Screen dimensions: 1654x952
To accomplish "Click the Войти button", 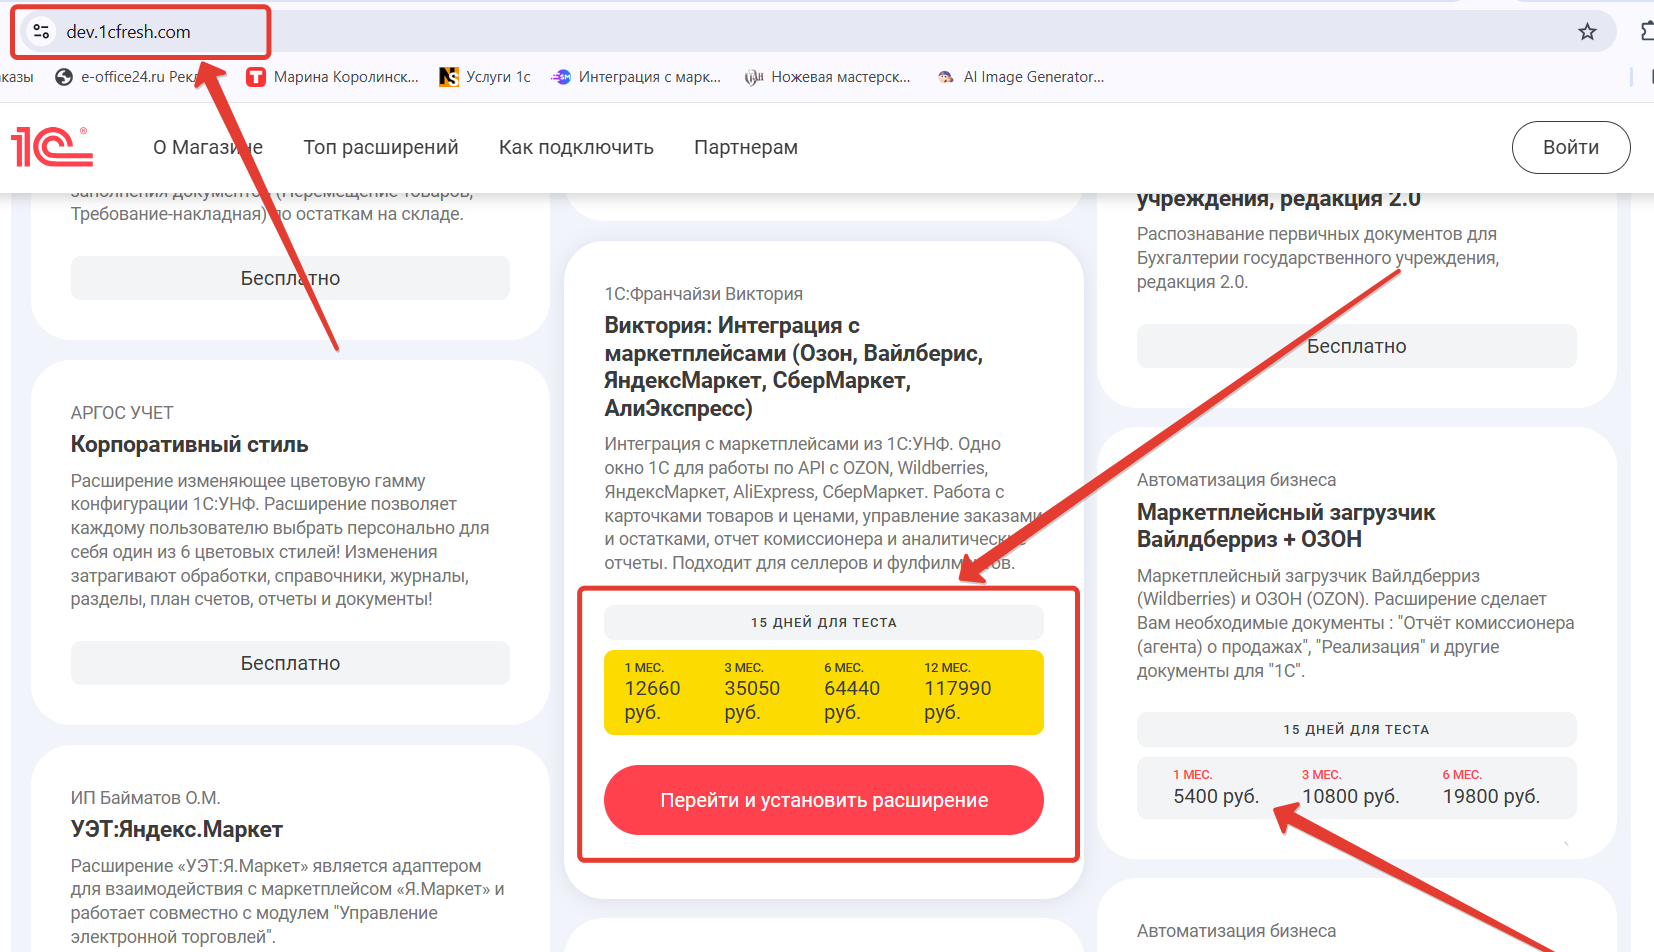I will pyautogui.click(x=1571, y=148).
